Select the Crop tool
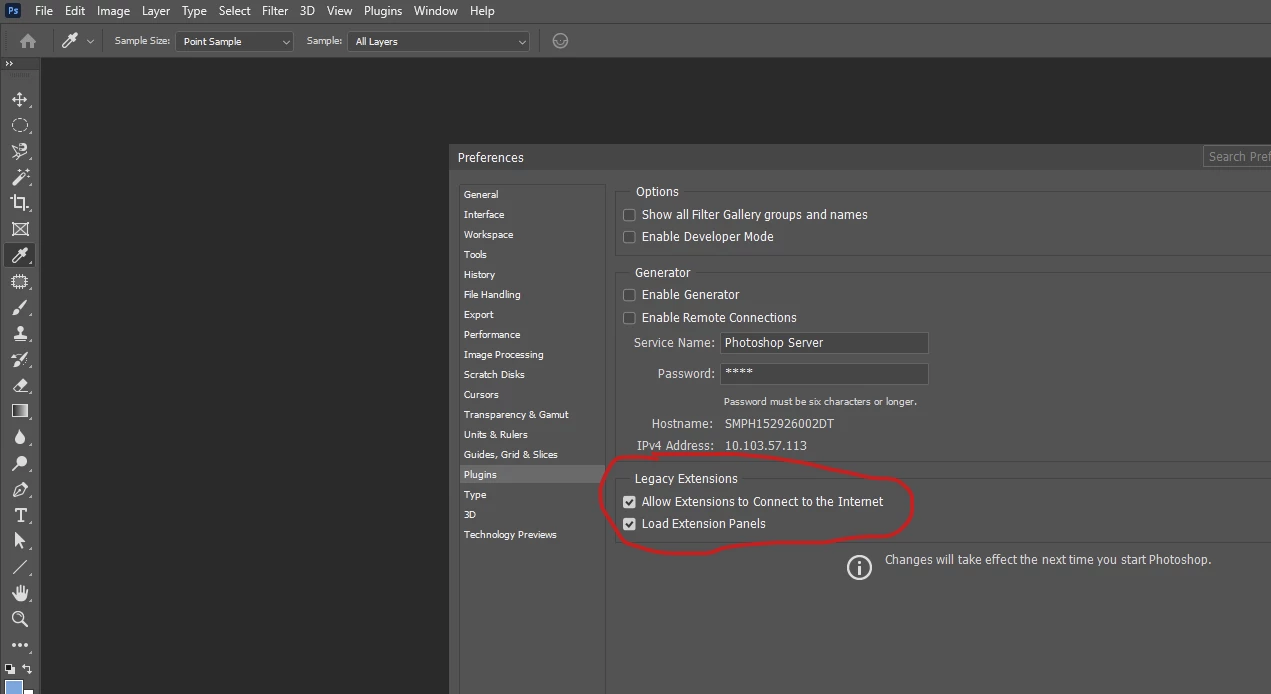Screen dimensions: 1271x694 (x=19, y=203)
